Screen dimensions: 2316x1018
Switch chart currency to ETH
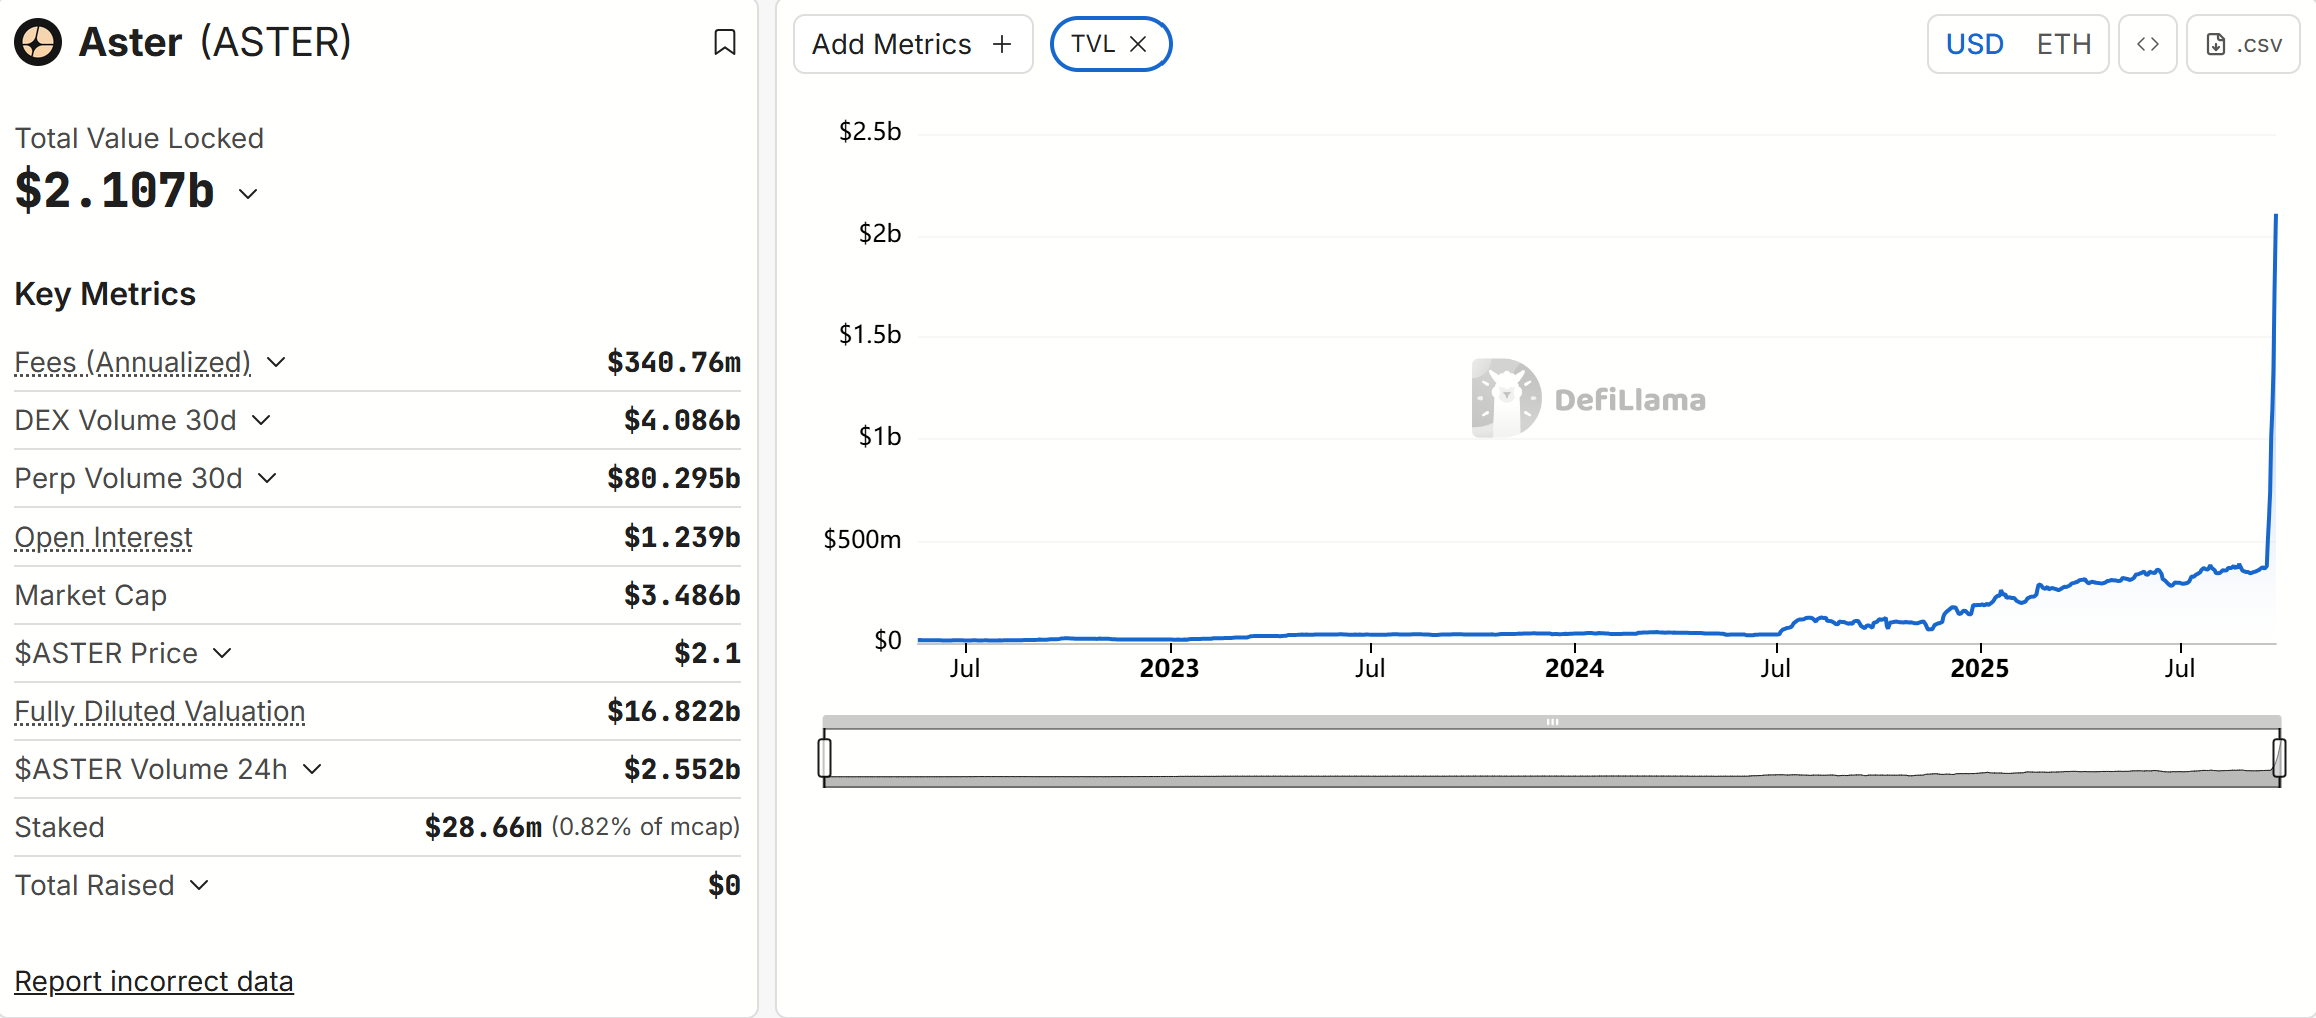[2063, 44]
